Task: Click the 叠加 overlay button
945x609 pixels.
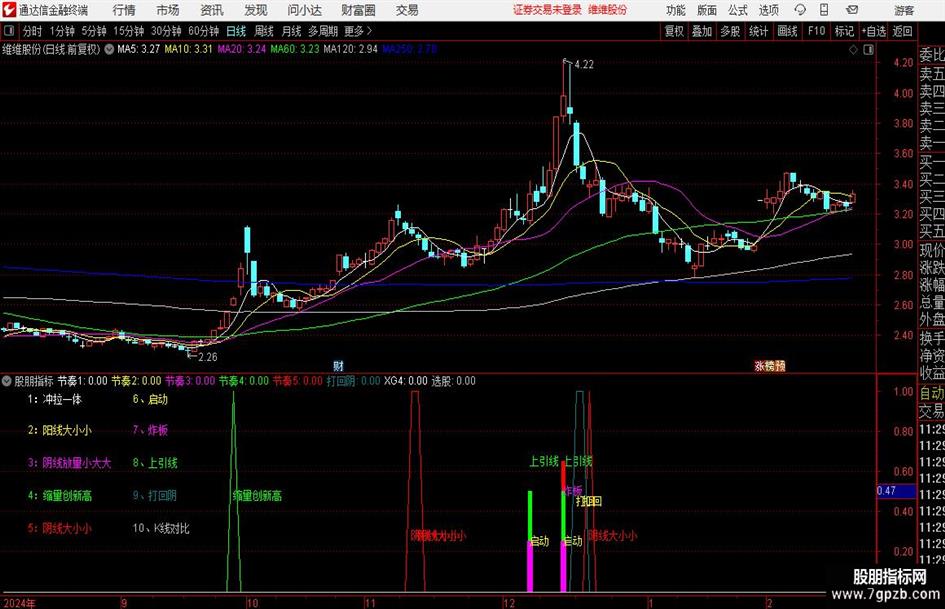Action: (x=702, y=31)
